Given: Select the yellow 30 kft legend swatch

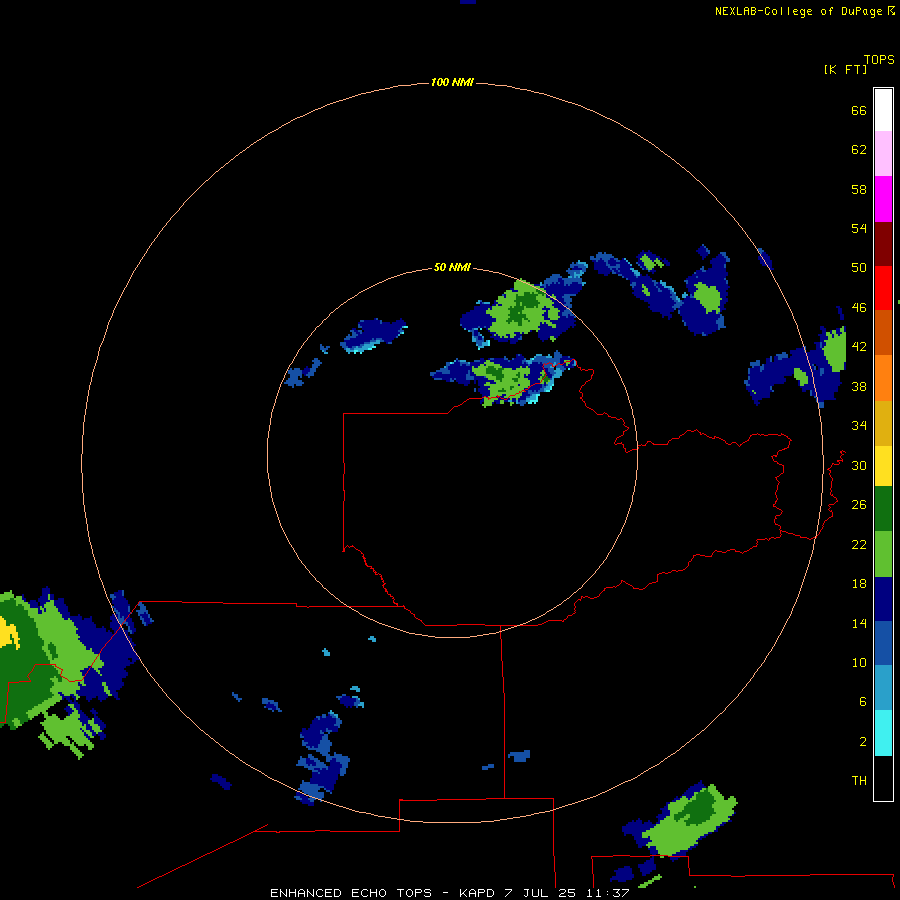Looking at the screenshot, I should tap(883, 465).
